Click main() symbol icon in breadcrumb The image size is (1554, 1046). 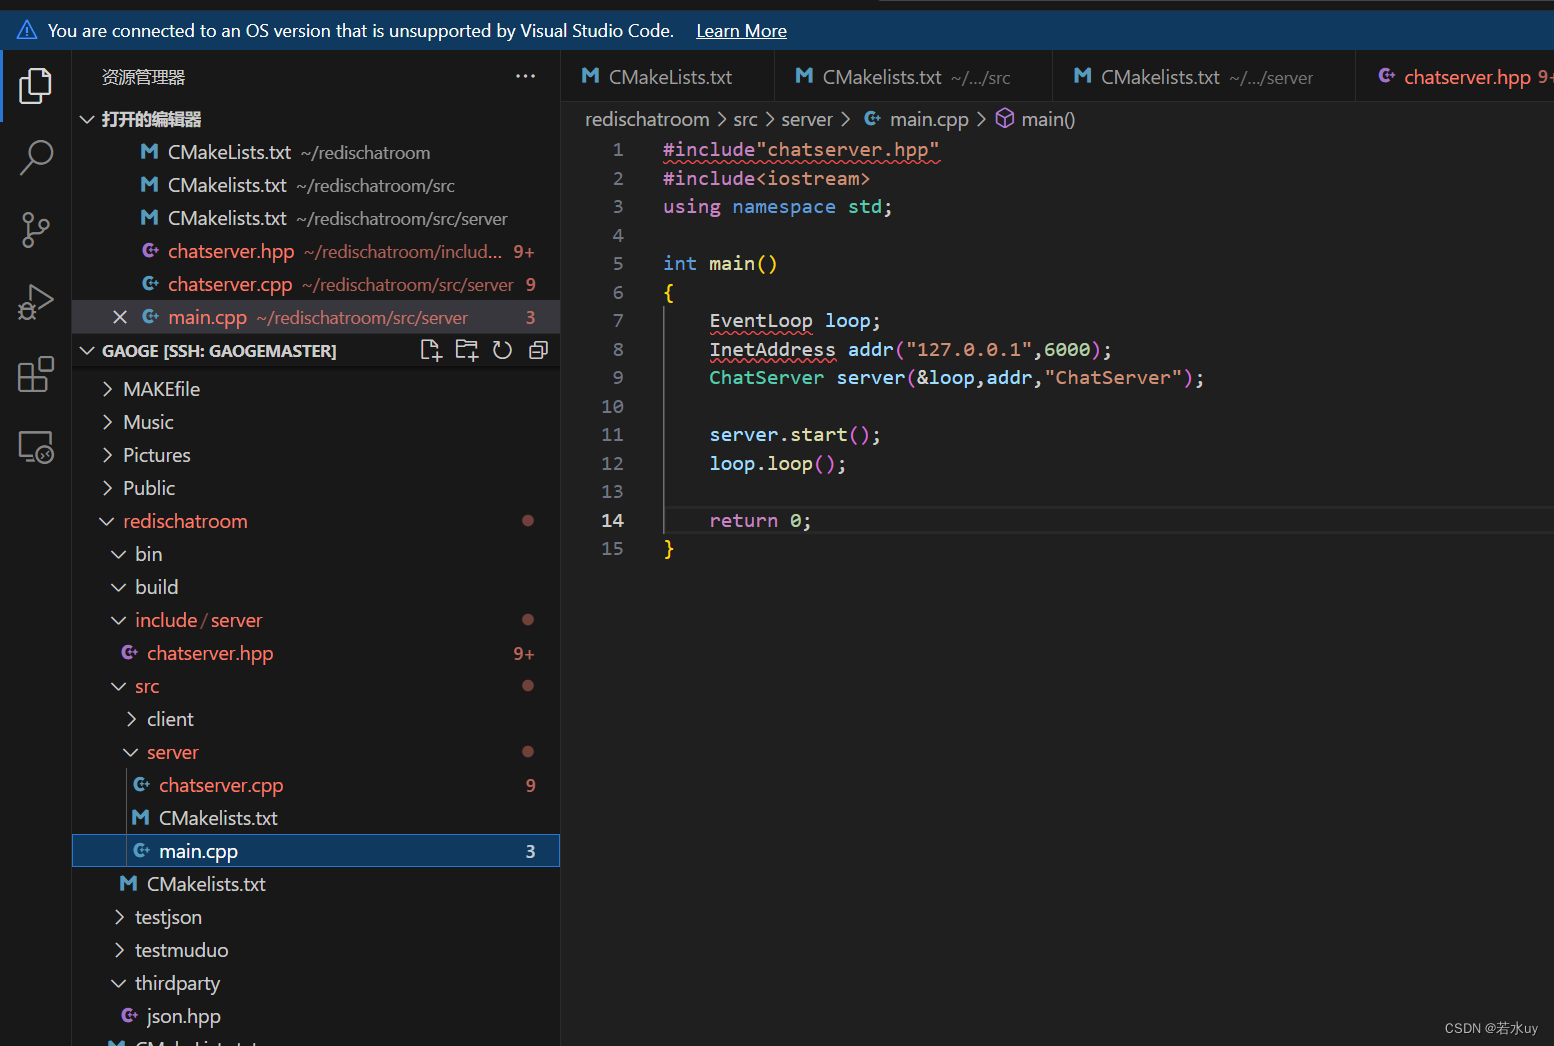point(1005,119)
